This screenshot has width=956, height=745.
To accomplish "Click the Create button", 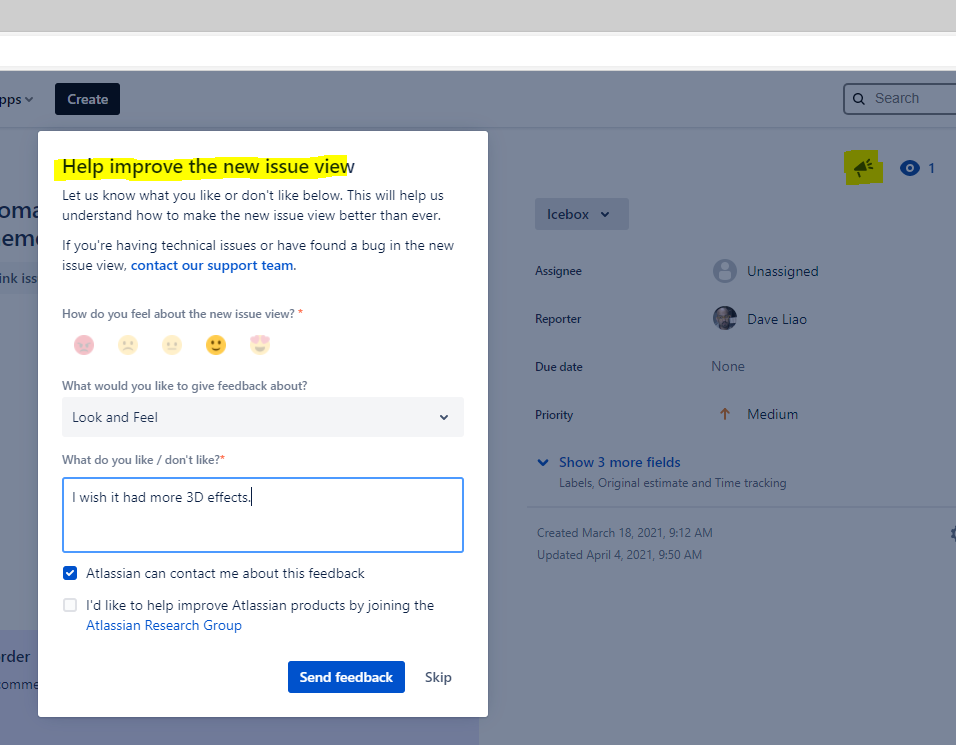I will pyautogui.click(x=87, y=99).
